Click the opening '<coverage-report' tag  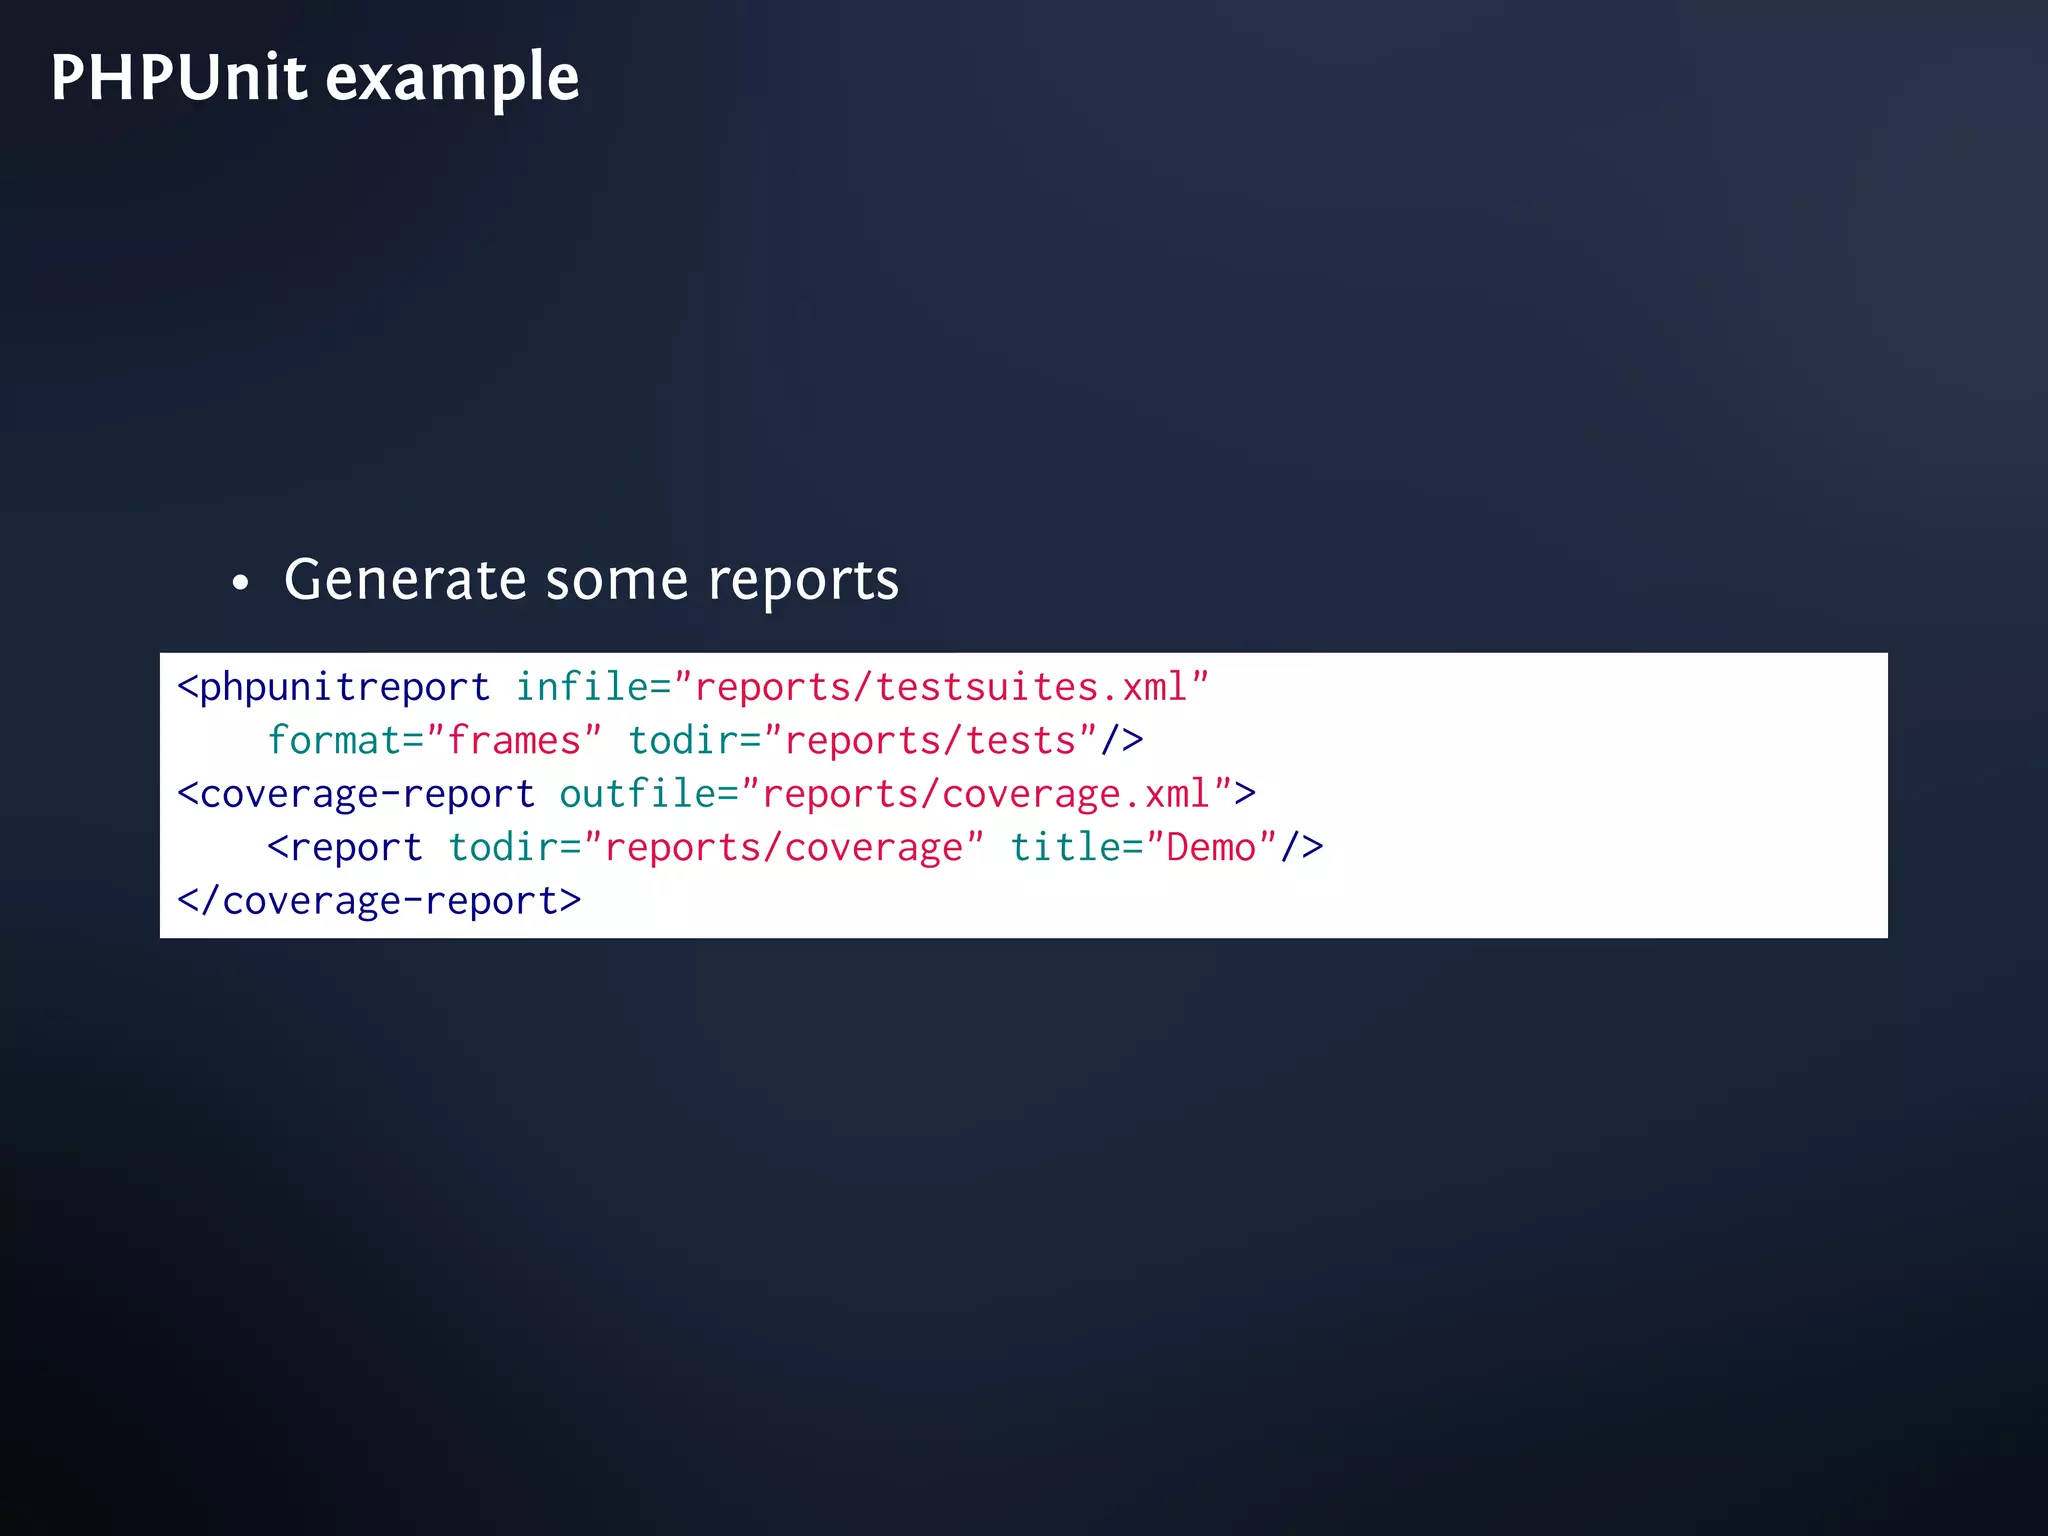tap(356, 795)
